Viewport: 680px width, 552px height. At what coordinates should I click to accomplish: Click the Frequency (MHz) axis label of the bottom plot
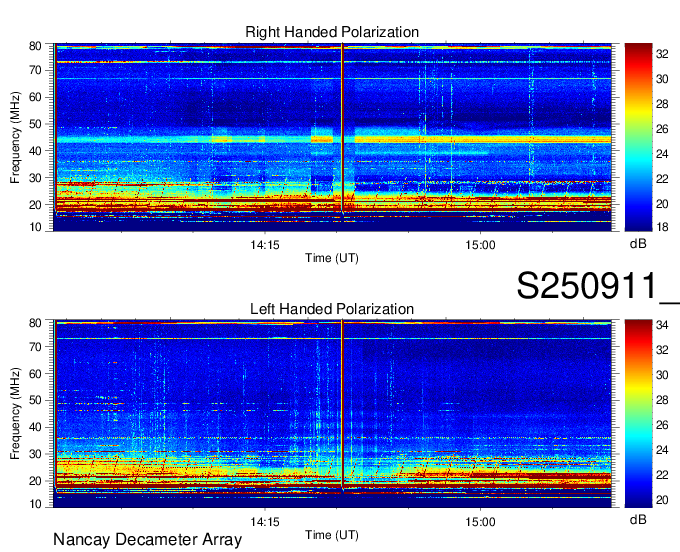(x=16, y=413)
